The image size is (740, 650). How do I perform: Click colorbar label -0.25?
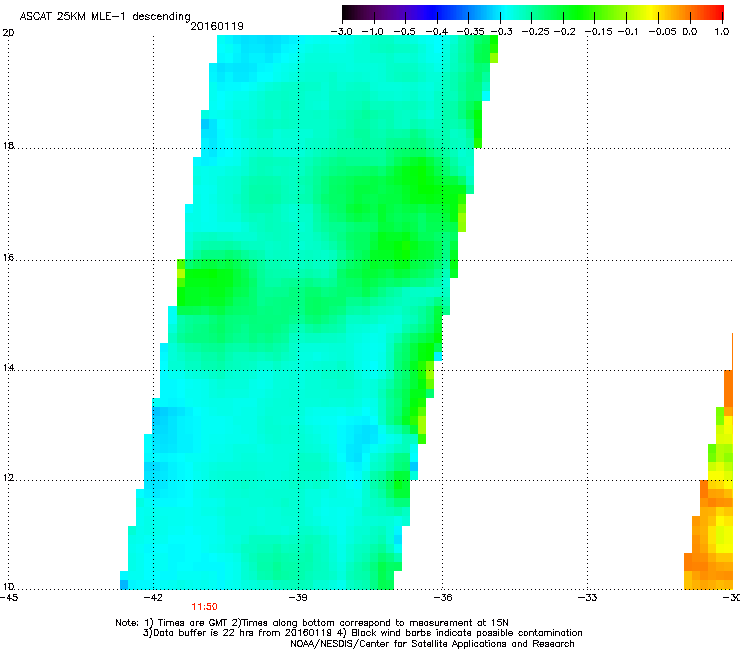[x=536, y=32]
